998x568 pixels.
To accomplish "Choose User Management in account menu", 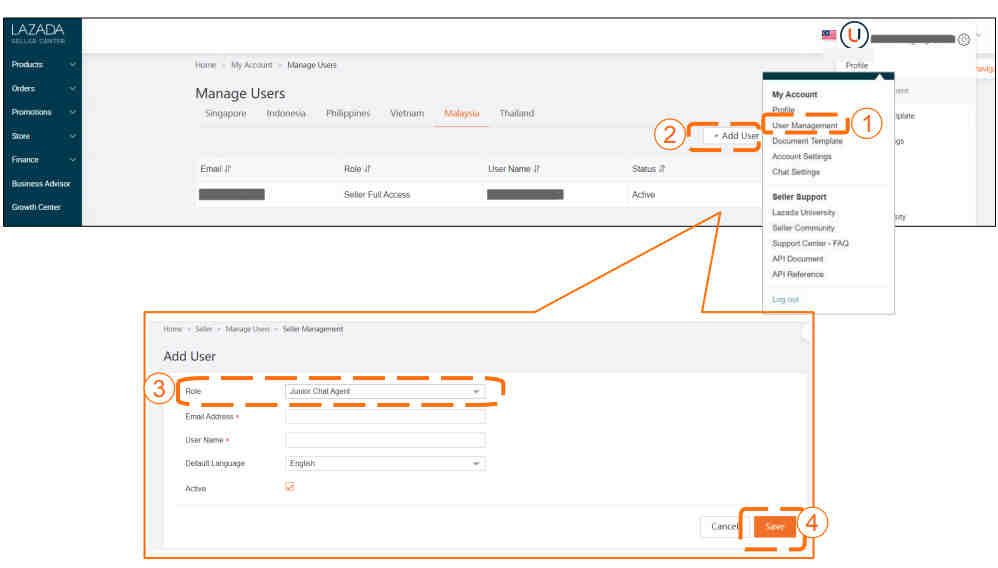I will [805, 125].
